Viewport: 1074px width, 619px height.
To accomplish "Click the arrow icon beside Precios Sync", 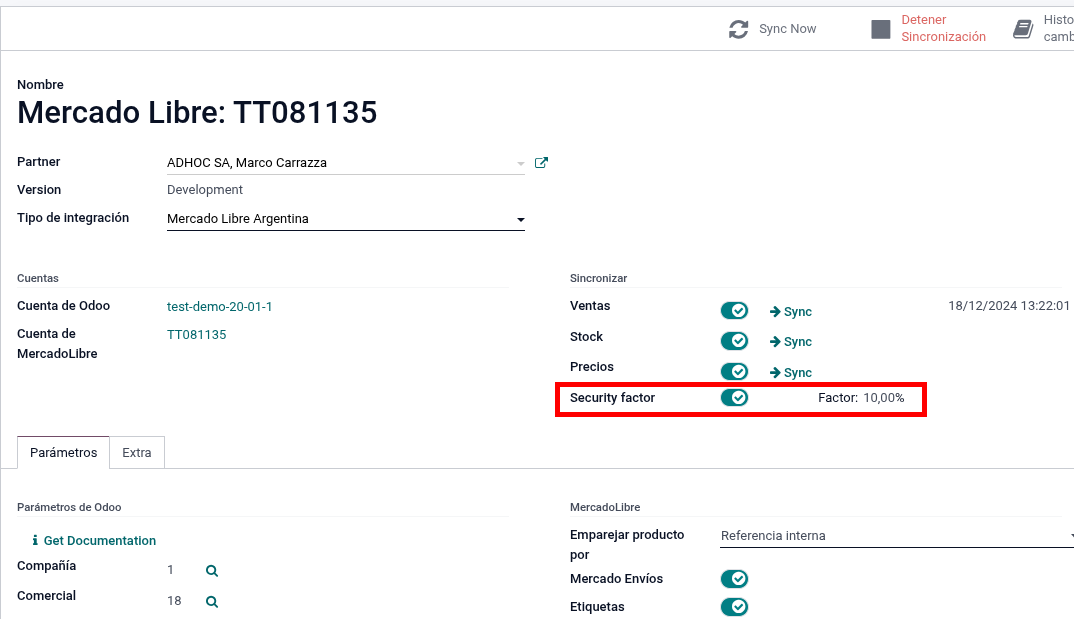I will (x=775, y=372).
